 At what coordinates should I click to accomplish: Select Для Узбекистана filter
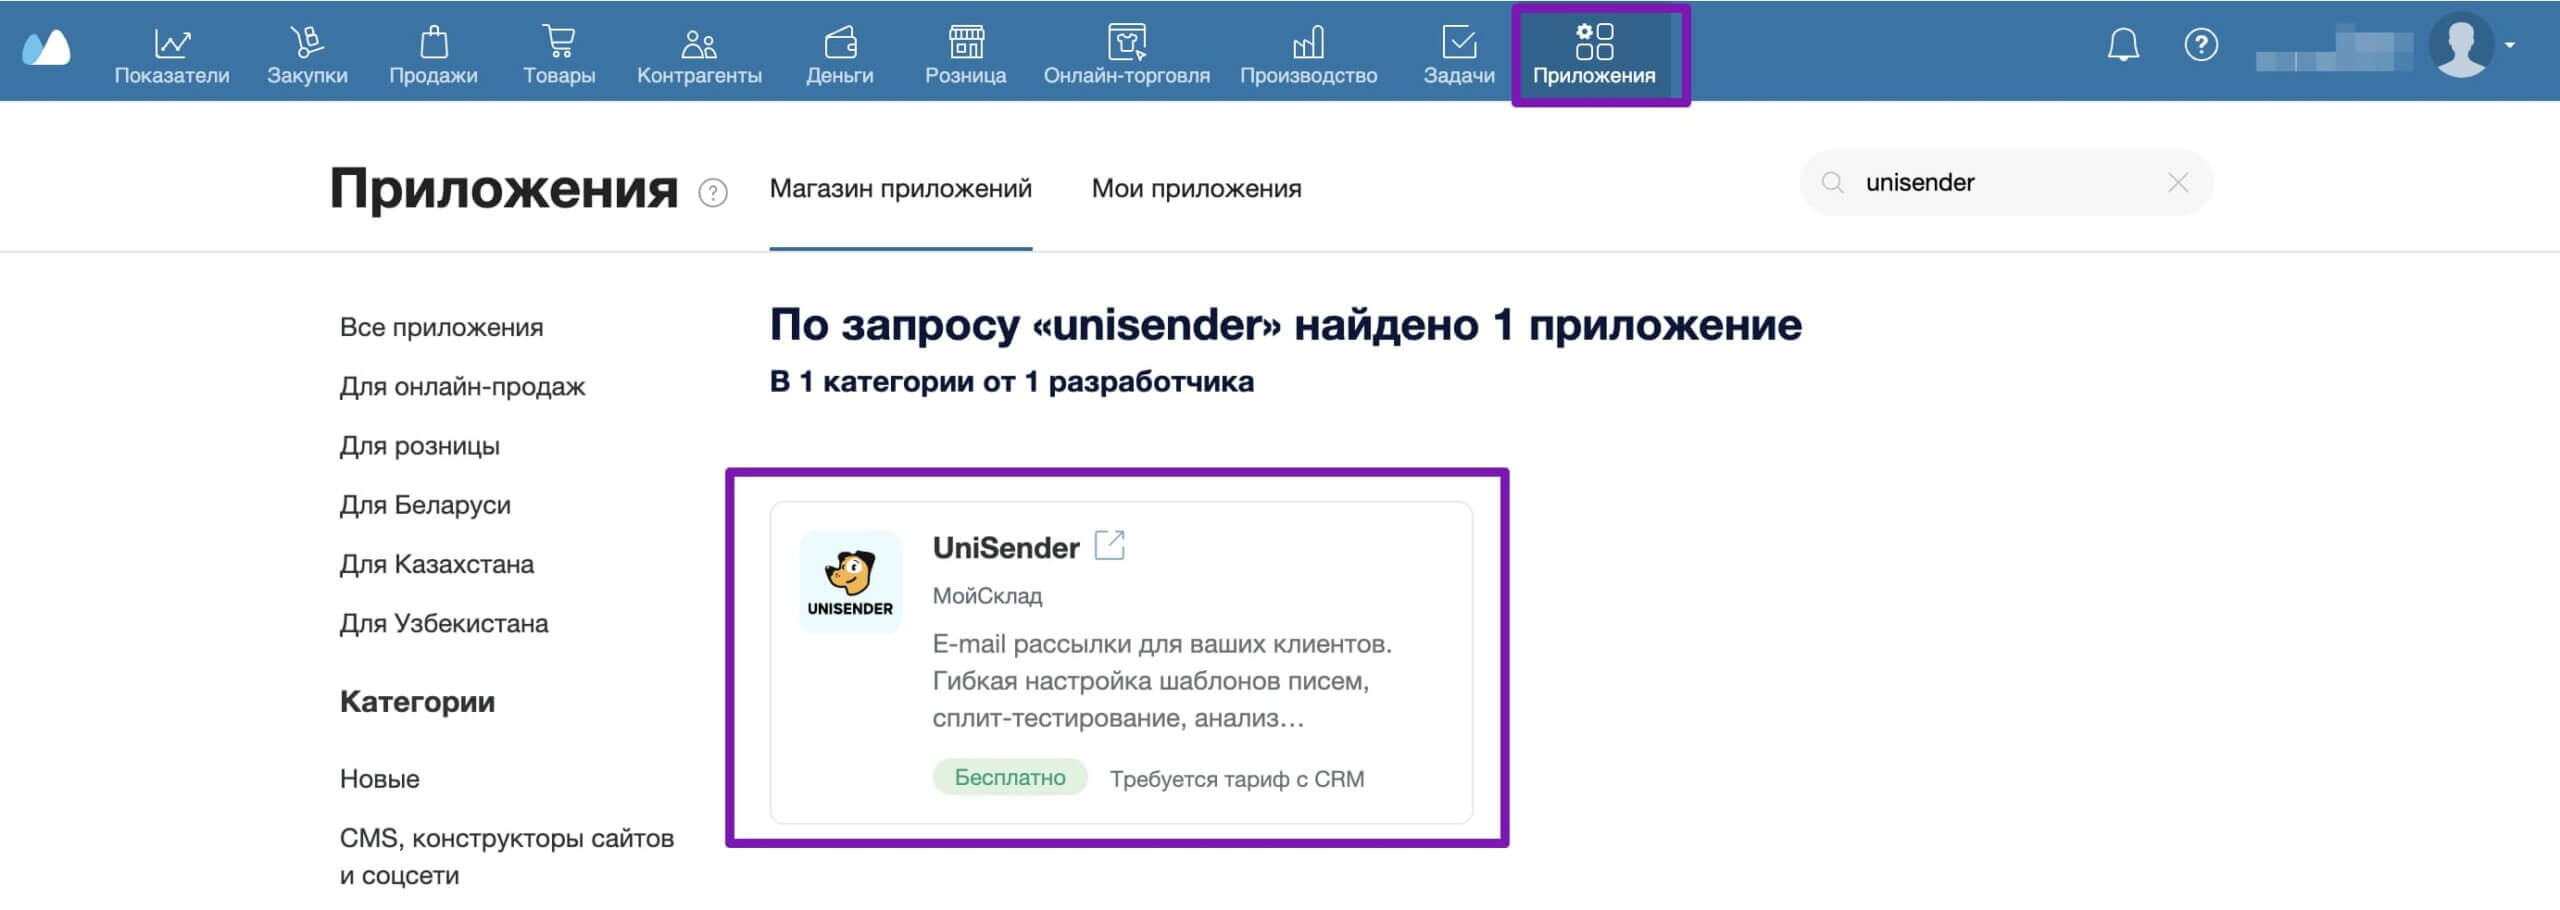coord(444,623)
